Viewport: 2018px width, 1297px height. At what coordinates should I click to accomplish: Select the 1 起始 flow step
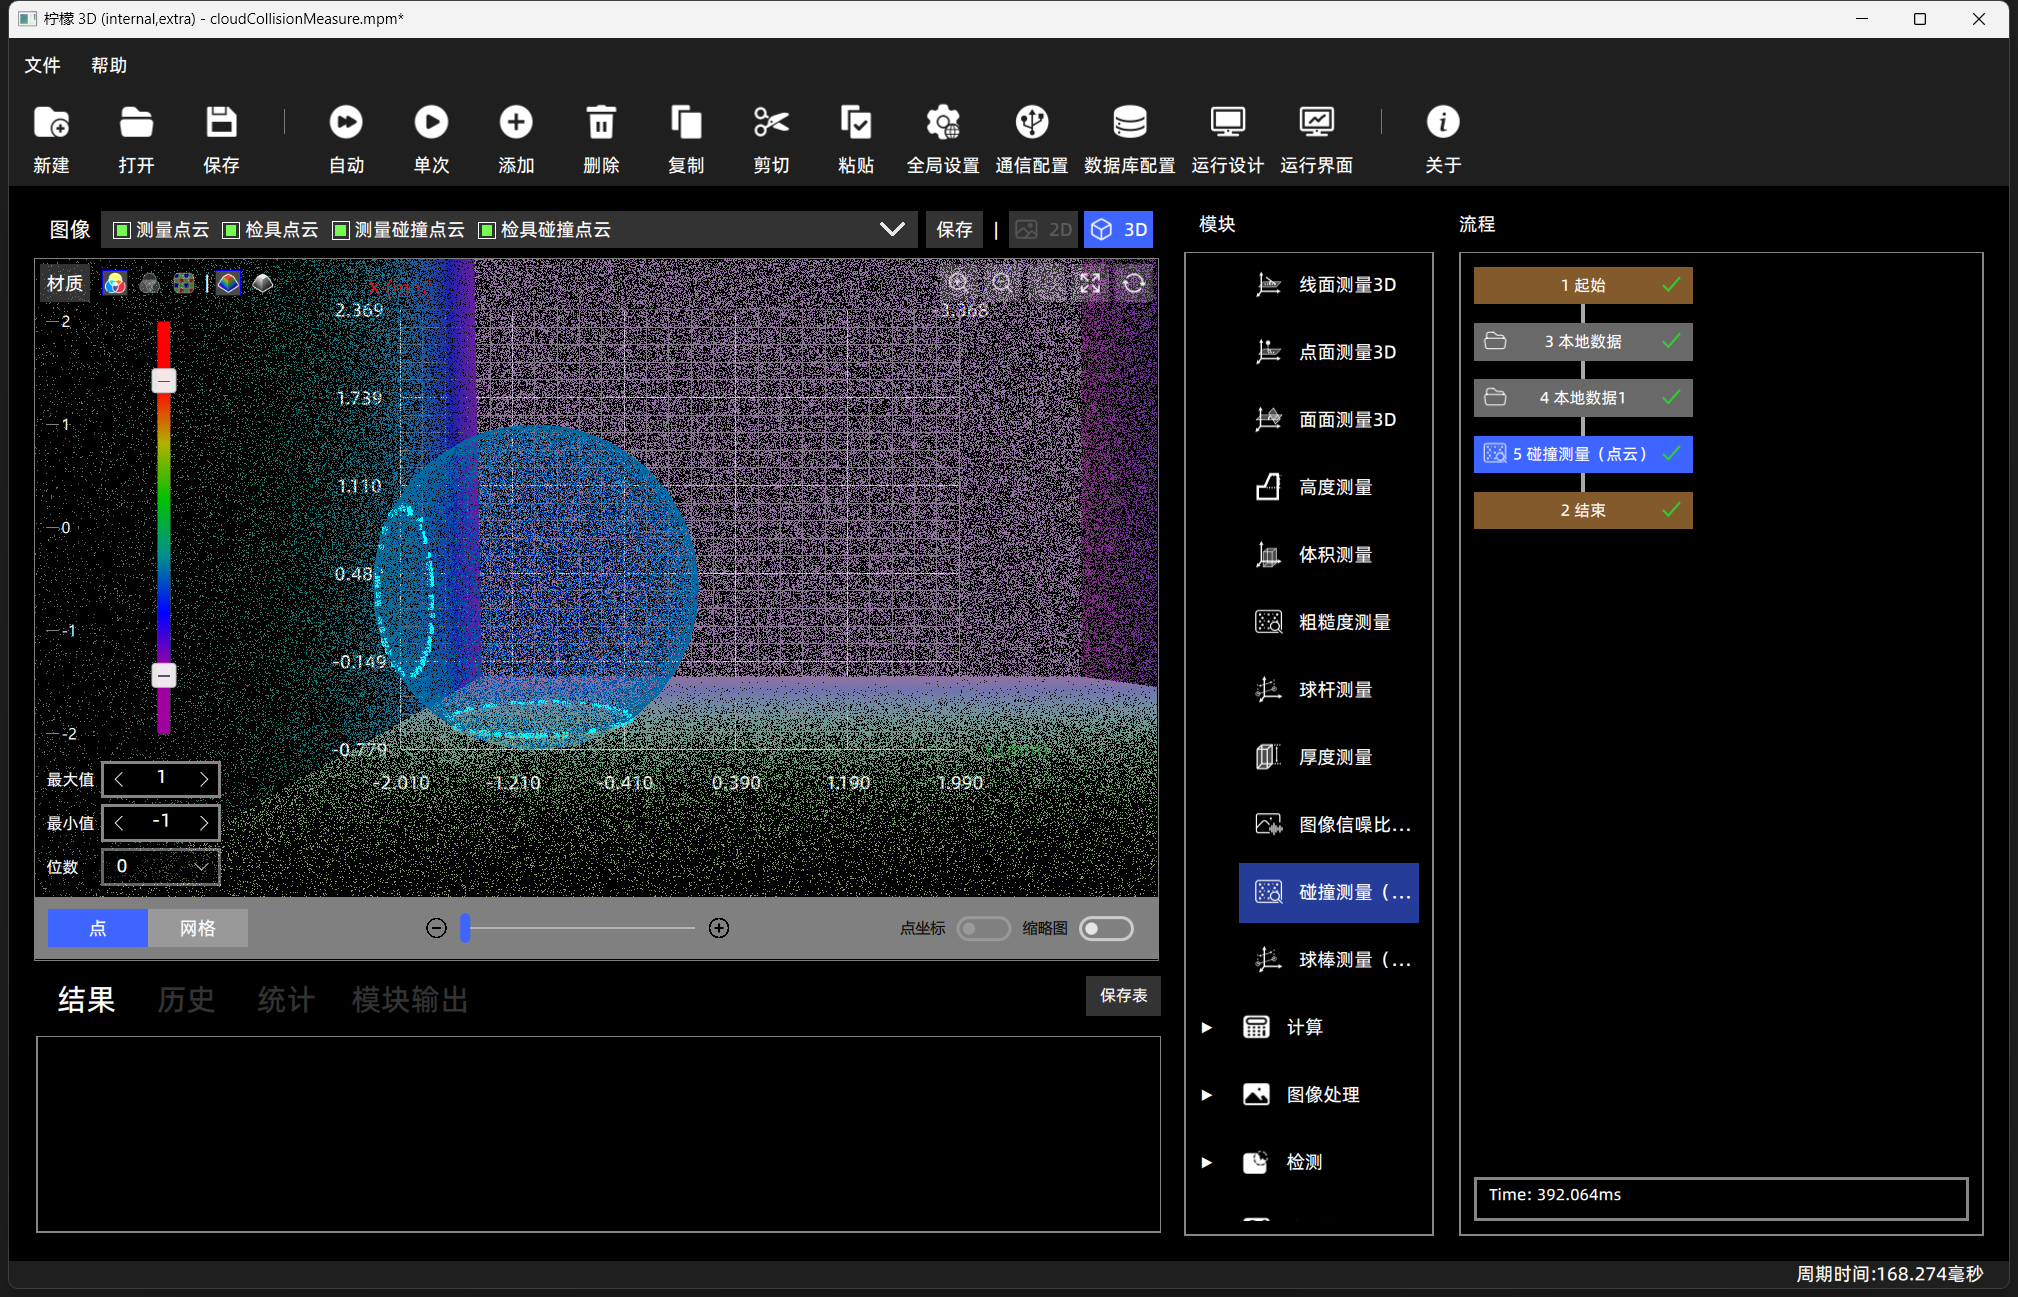[x=1583, y=286]
